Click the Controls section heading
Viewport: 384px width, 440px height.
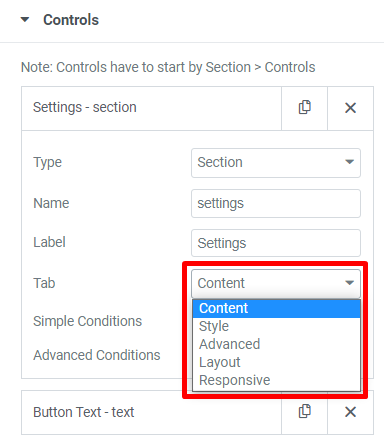click(x=71, y=20)
